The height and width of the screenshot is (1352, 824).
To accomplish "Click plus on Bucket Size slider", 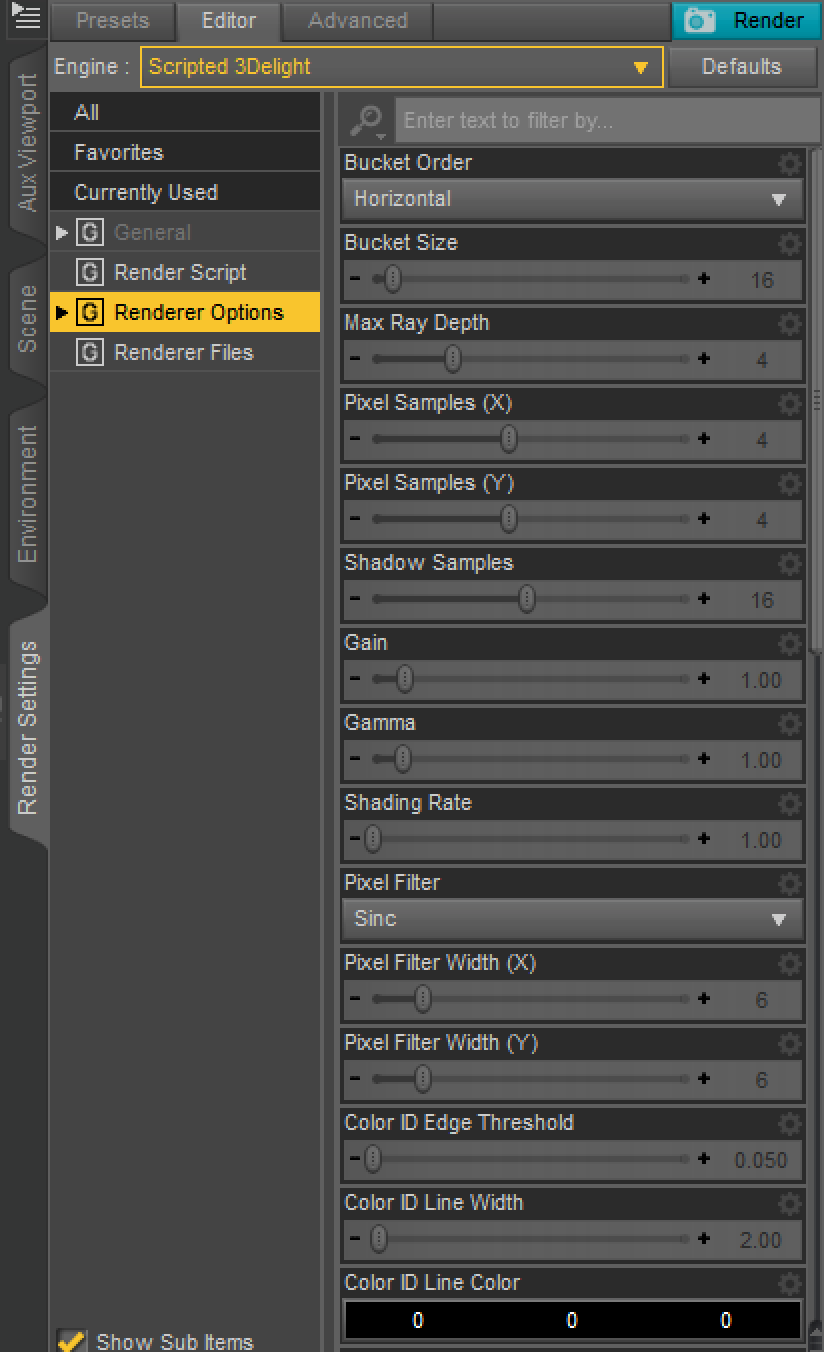I will pos(704,279).
